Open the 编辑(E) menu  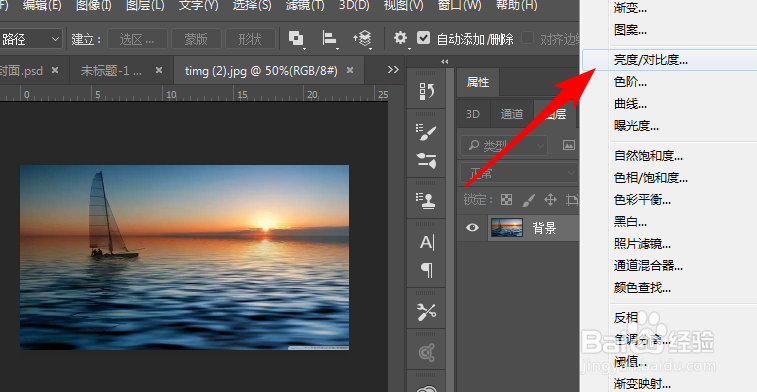tap(42, 6)
